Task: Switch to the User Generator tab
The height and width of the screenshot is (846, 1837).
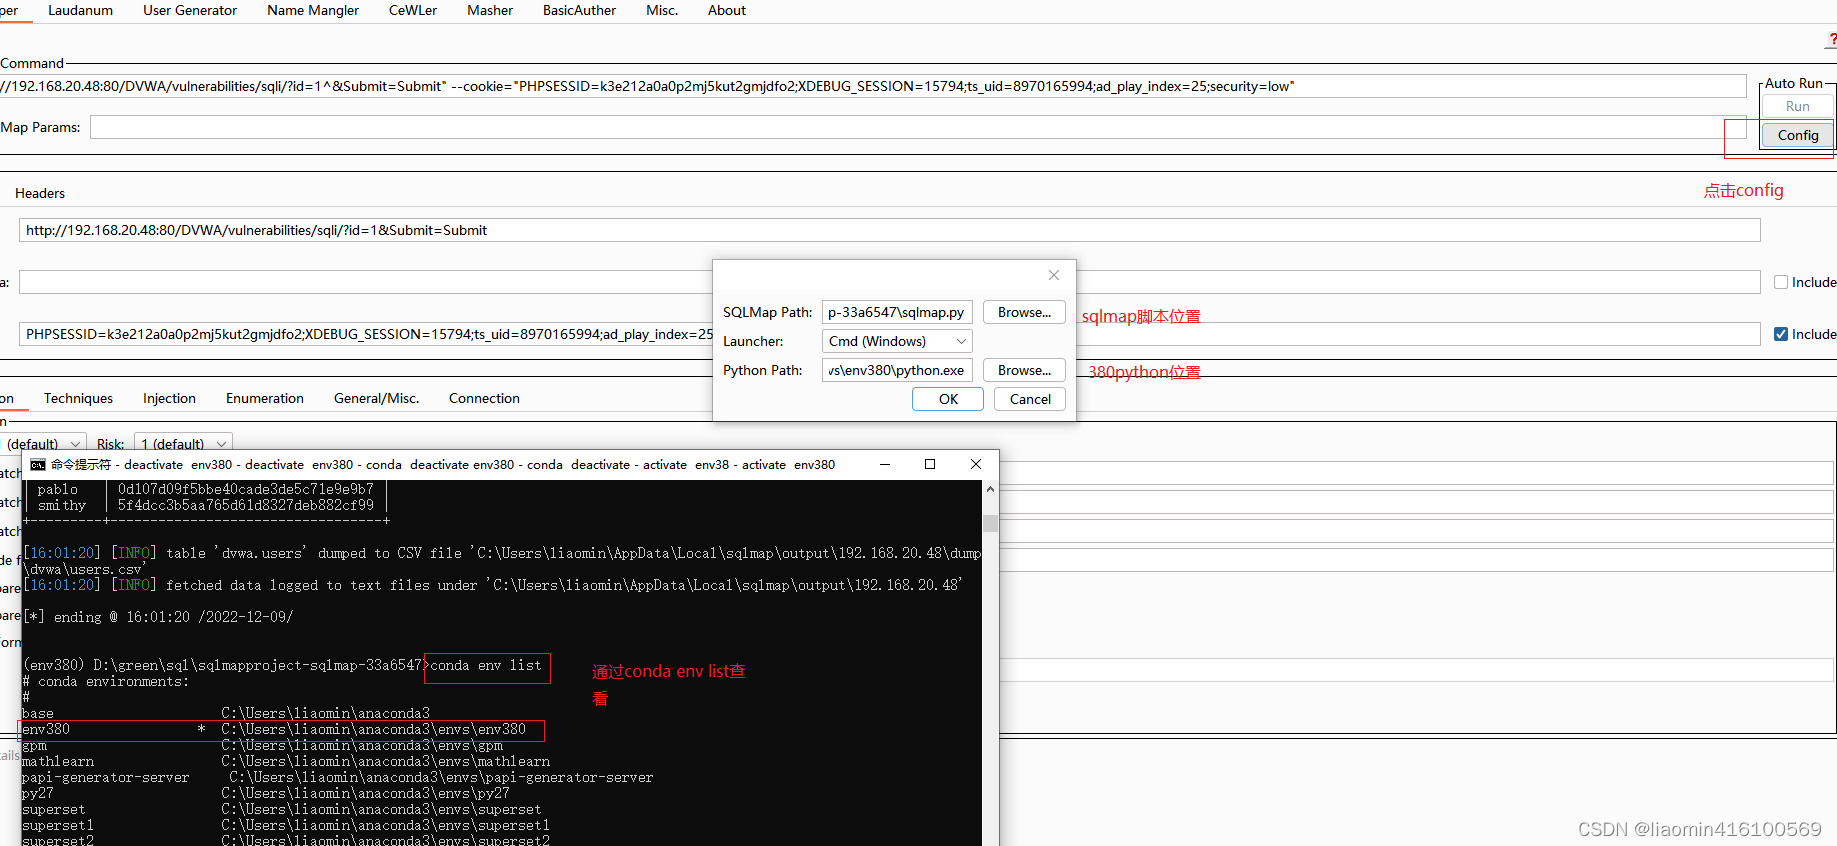Action: click(x=190, y=10)
